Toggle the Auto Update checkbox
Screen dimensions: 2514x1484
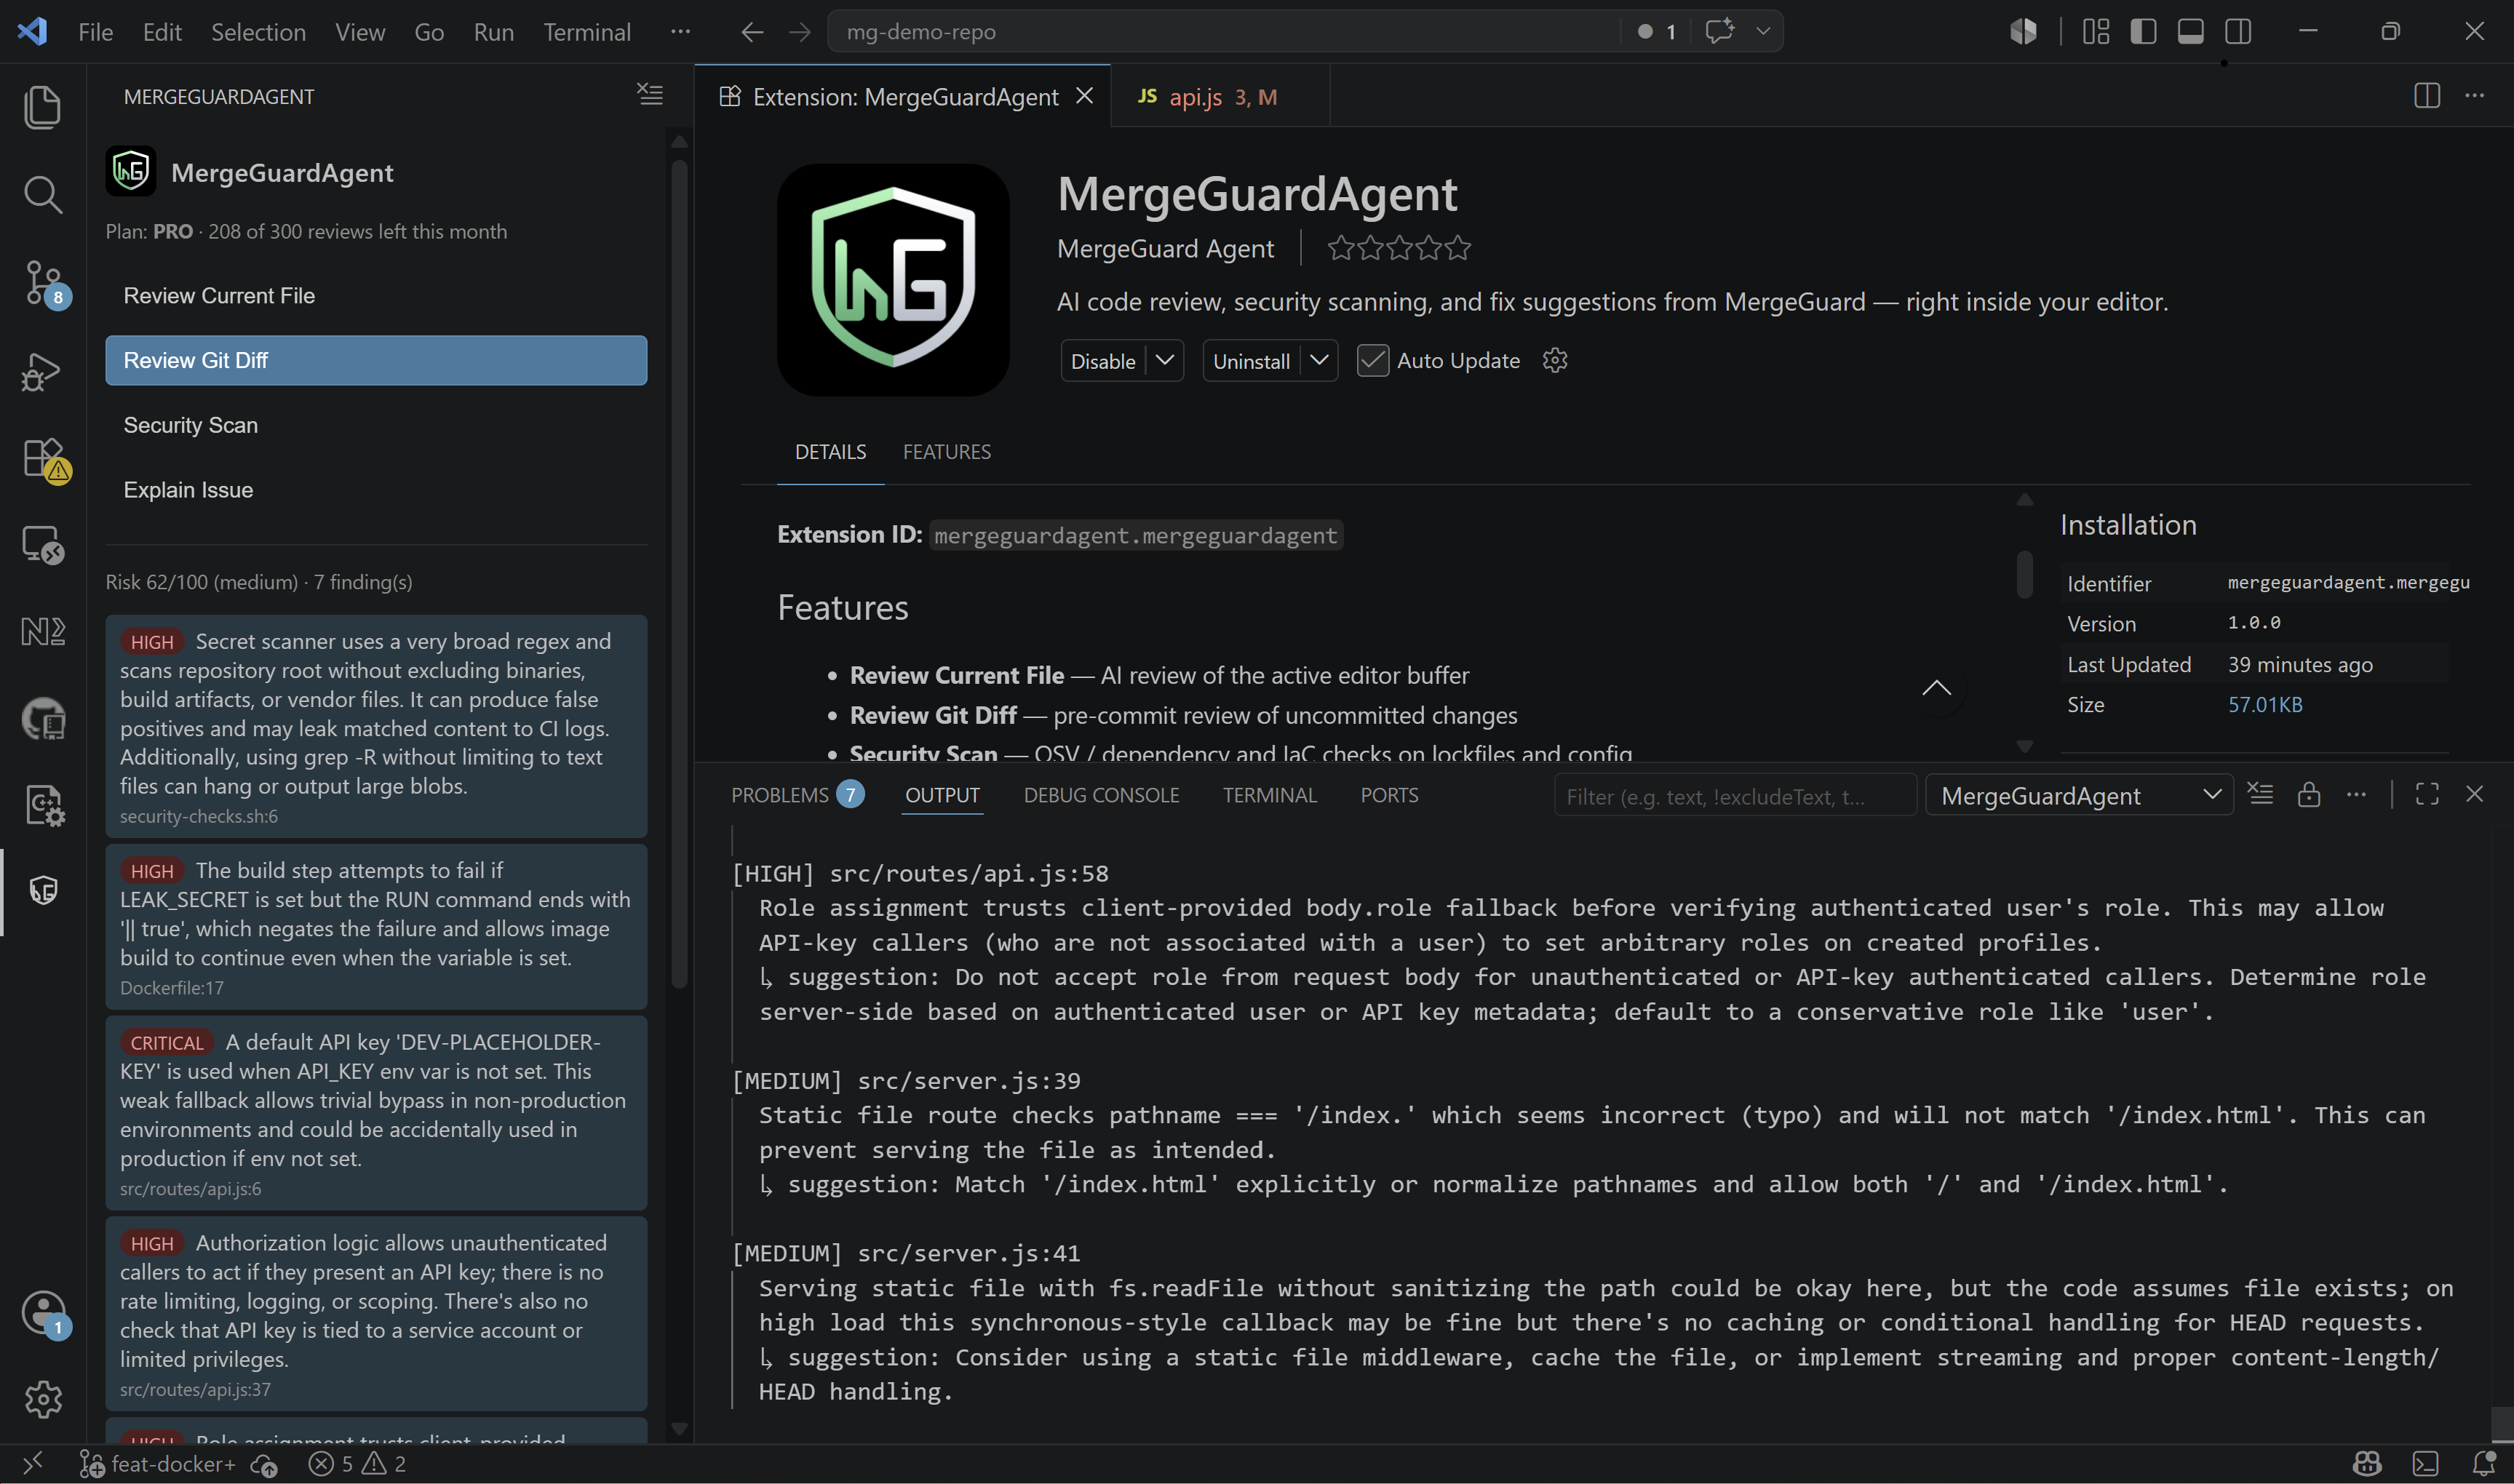point(1372,360)
